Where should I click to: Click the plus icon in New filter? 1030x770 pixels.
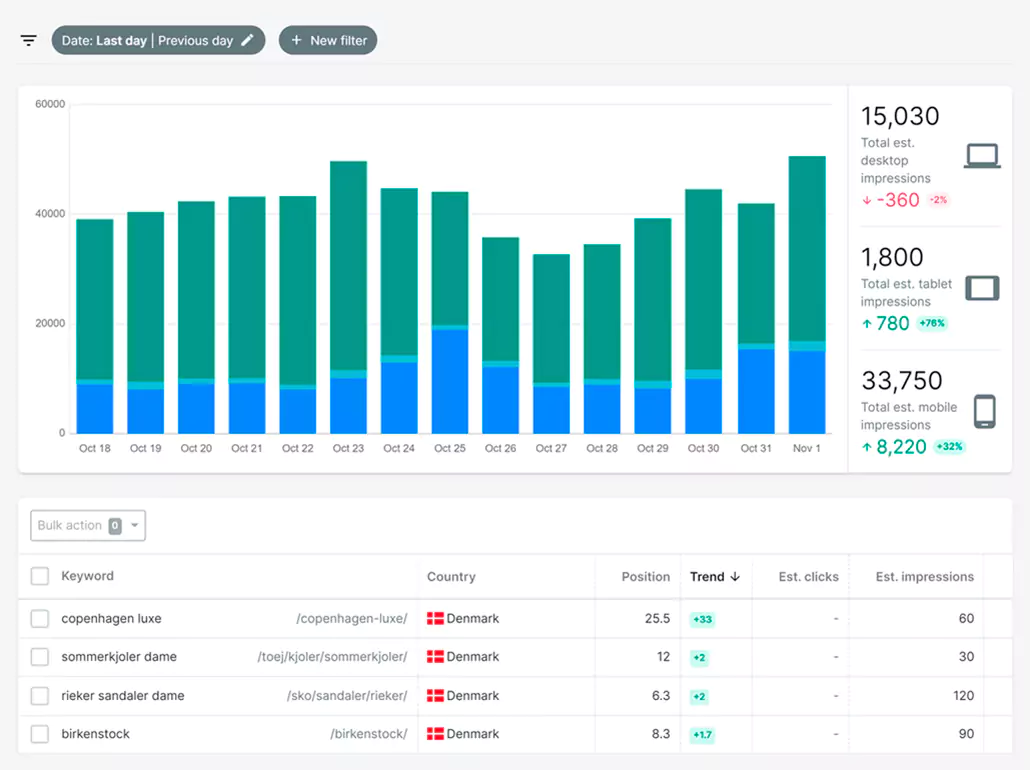296,41
